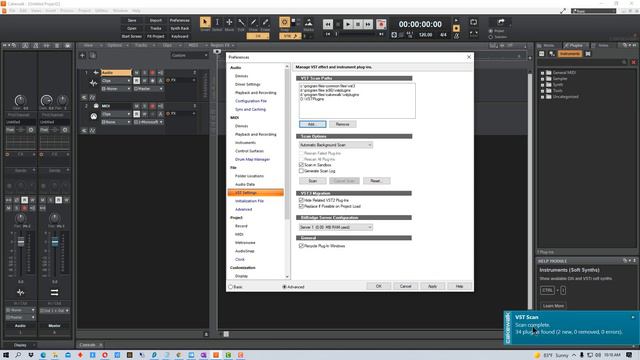Click the Reset button
This screenshot has width=640, height=360.
376,181
